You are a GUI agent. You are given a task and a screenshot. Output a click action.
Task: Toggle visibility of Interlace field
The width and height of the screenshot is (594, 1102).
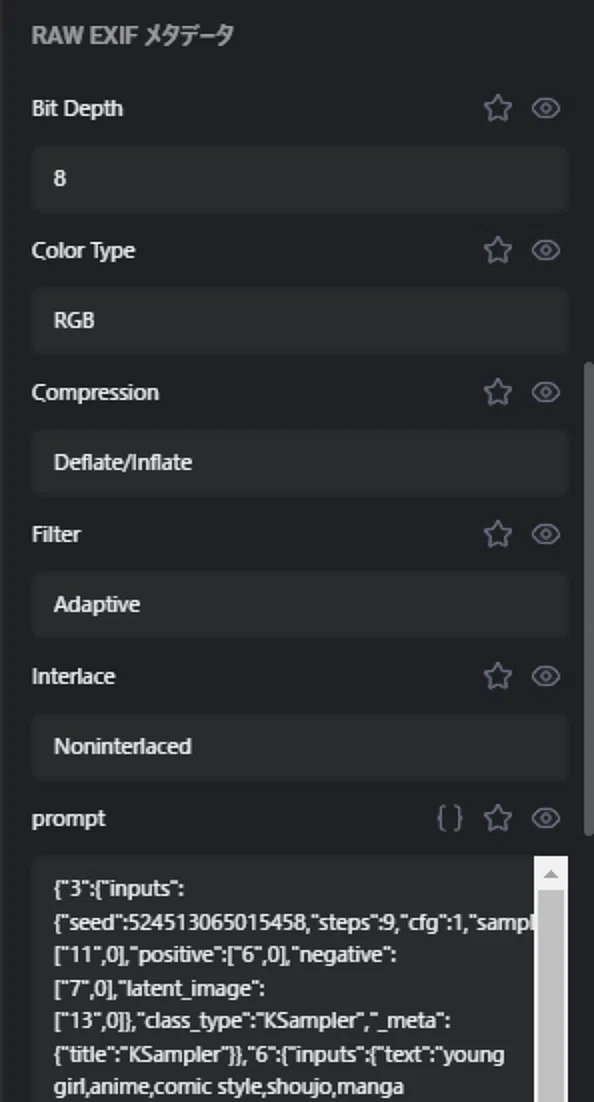[x=546, y=676]
